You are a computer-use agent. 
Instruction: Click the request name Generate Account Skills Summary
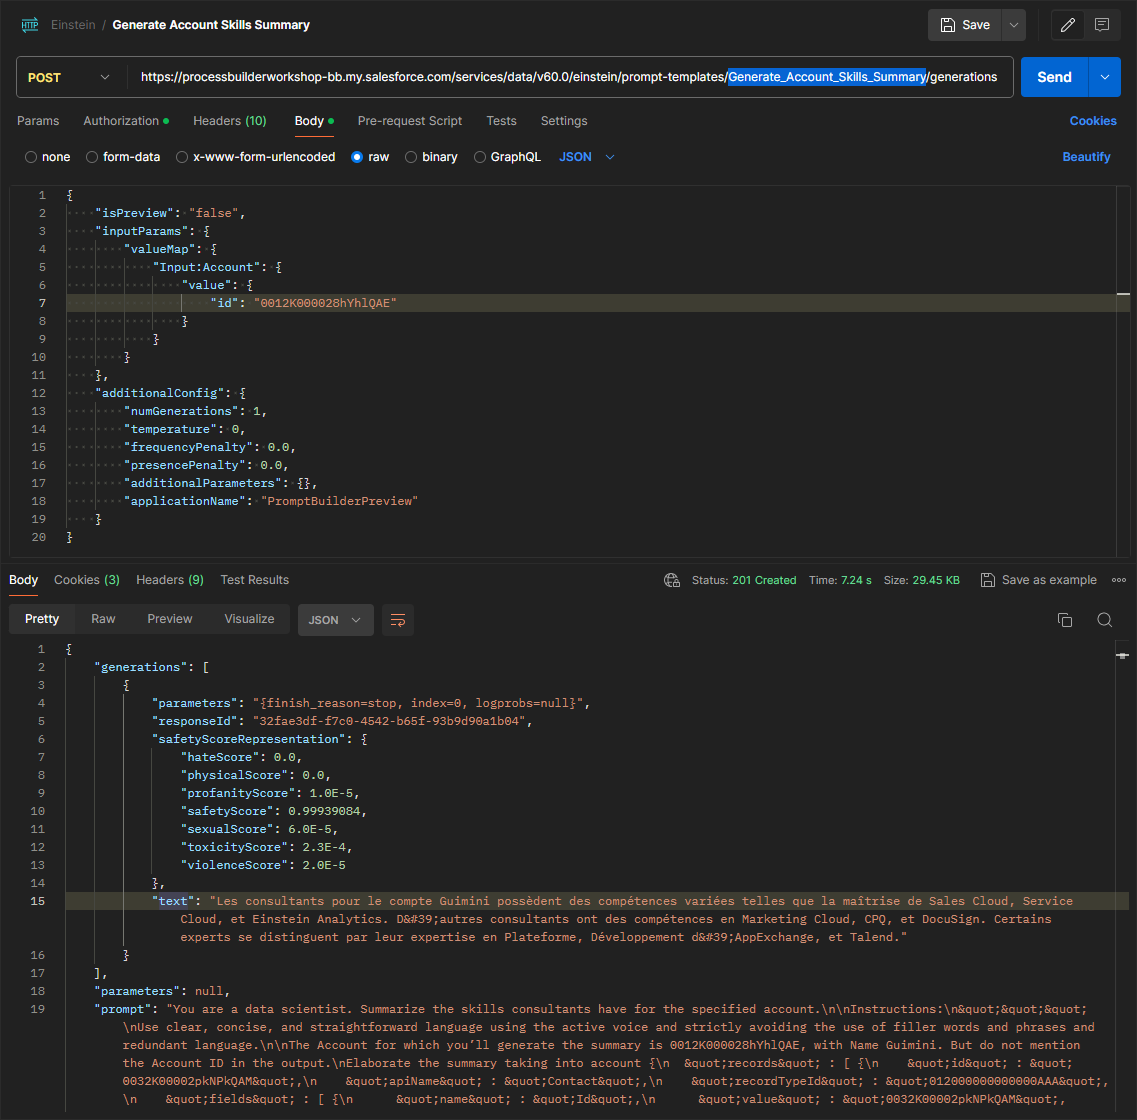pos(211,25)
